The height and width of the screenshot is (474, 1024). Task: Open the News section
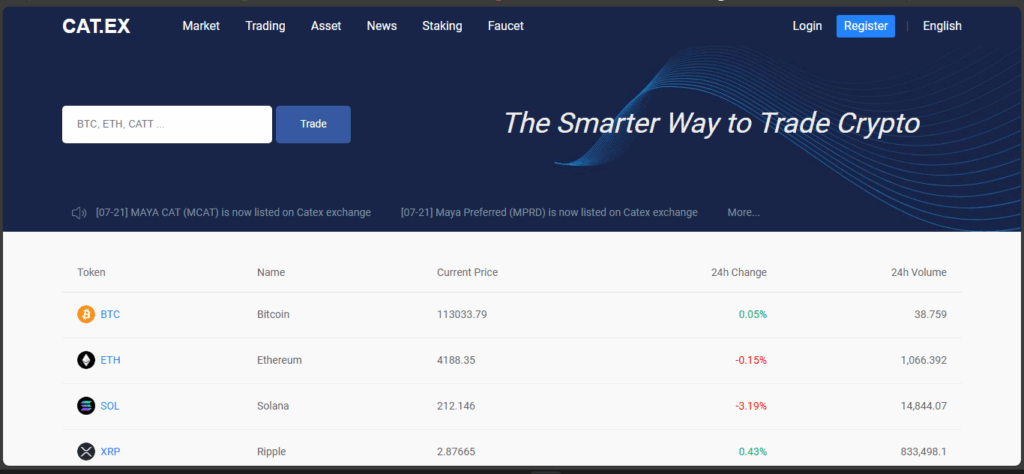[x=381, y=26]
